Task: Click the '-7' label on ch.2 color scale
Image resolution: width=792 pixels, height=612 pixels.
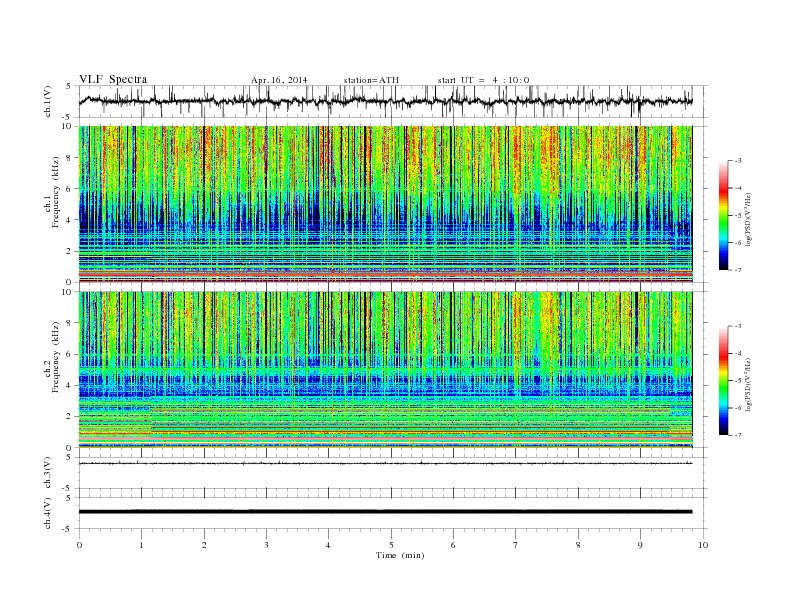Action: click(738, 435)
